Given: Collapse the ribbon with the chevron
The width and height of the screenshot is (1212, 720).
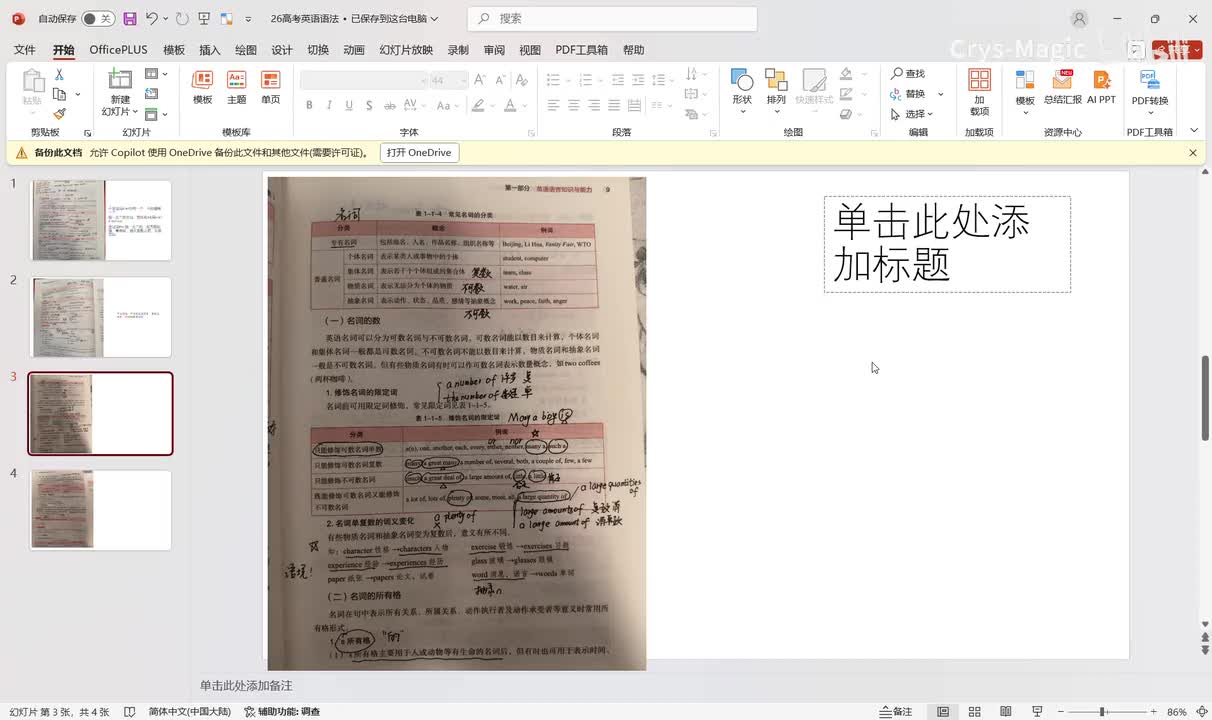Looking at the screenshot, I should coord(1194,131).
